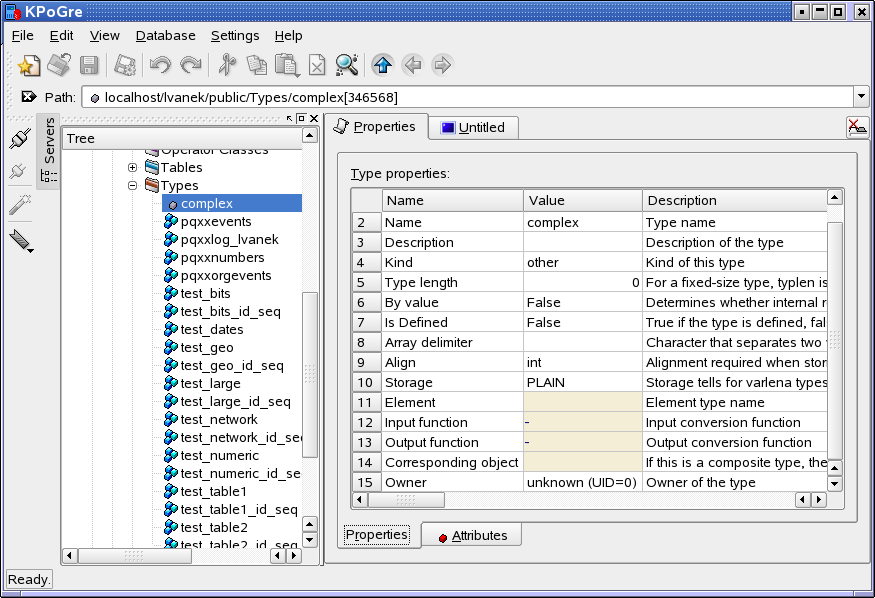Open the Path combo box dropdown

(x=861, y=97)
